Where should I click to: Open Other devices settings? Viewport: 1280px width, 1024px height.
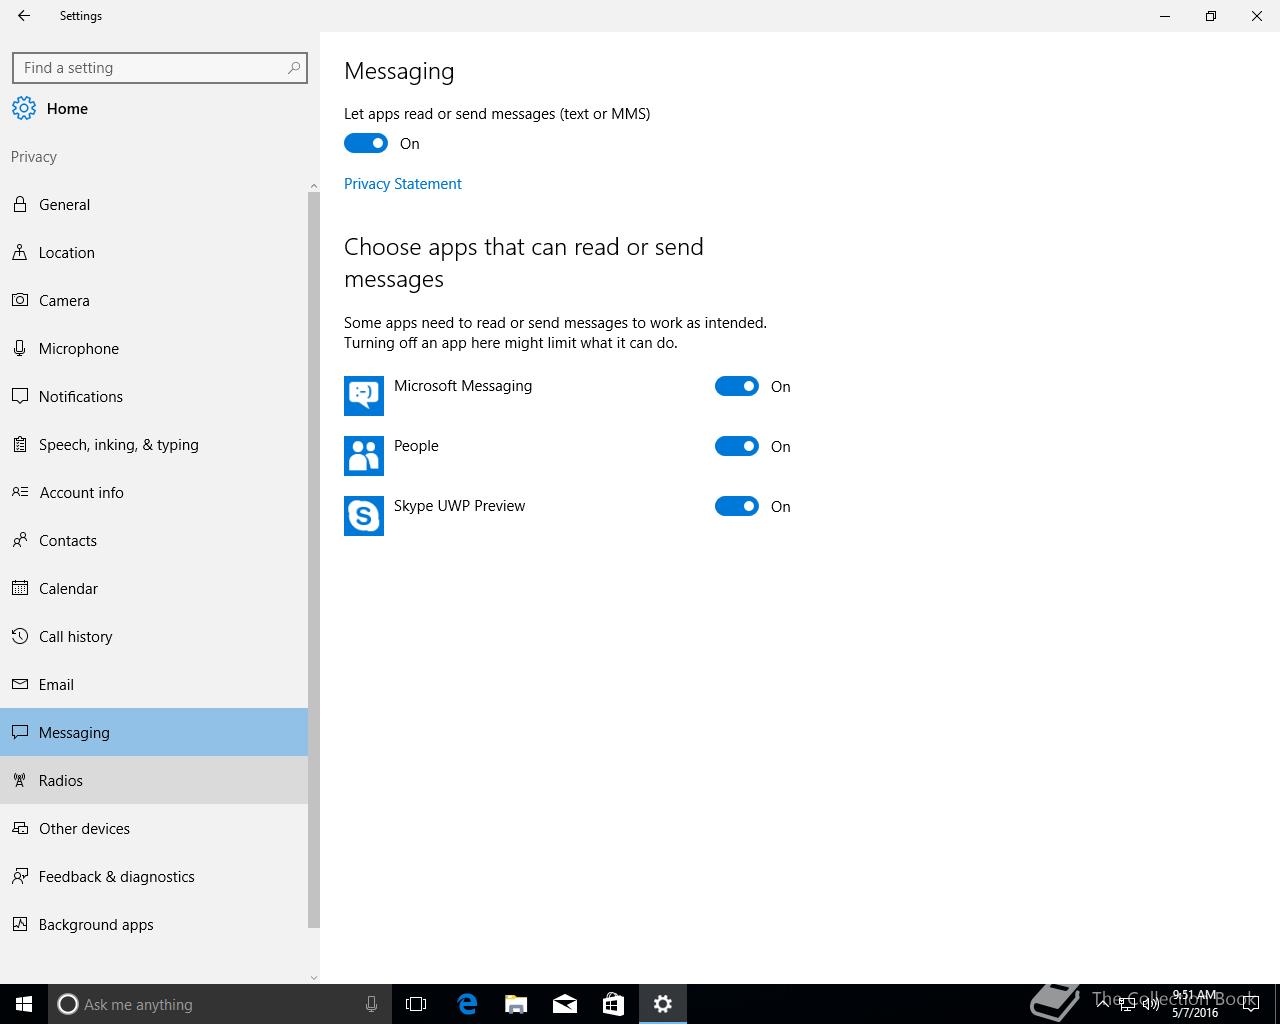[154, 828]
